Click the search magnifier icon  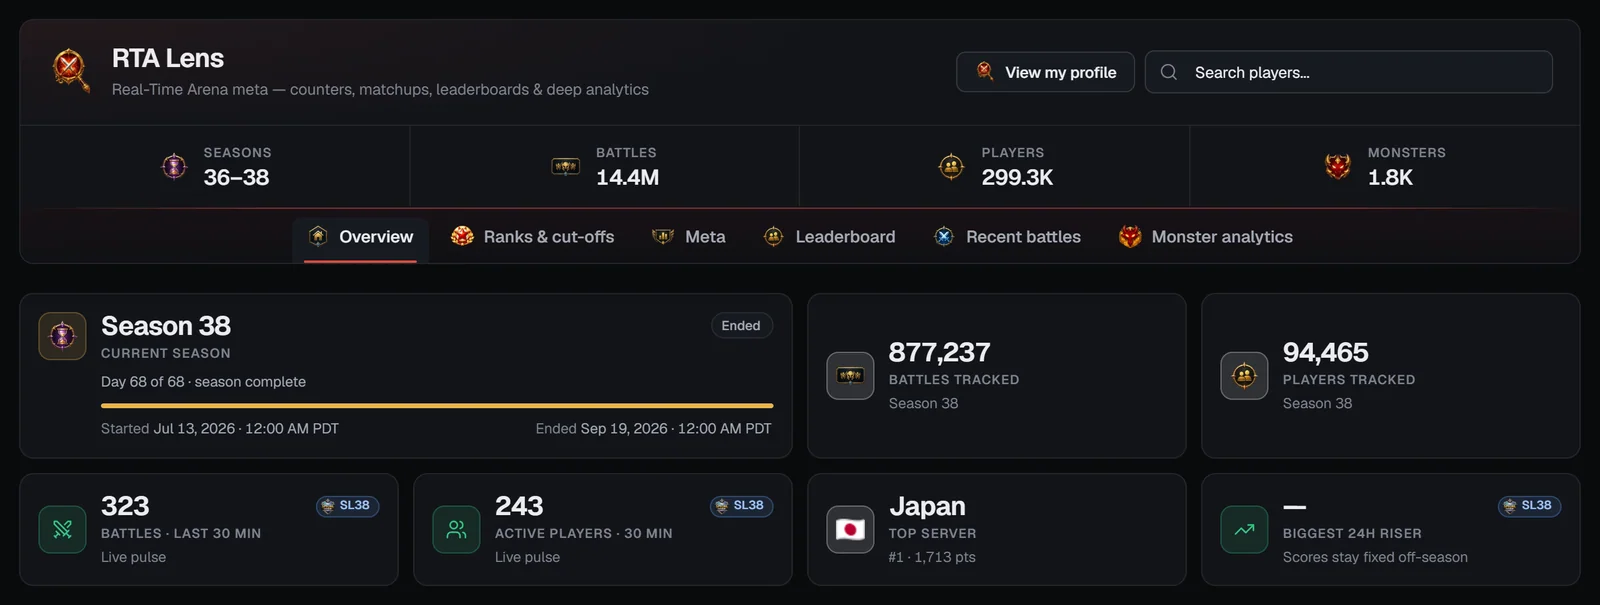click(x=1168, y=72)
